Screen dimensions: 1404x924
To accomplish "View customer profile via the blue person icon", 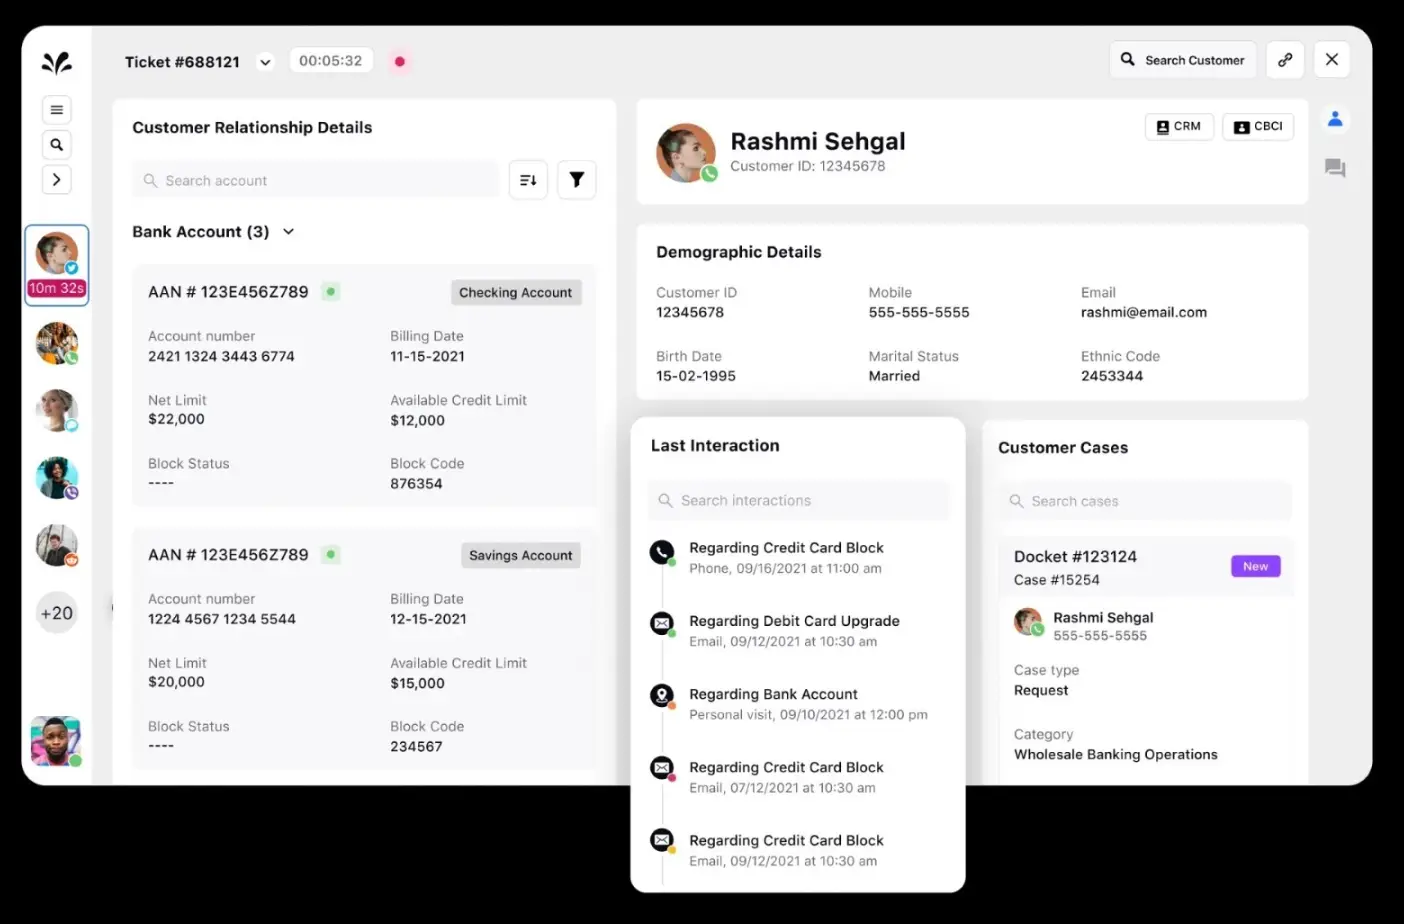I will point(1335,118).
